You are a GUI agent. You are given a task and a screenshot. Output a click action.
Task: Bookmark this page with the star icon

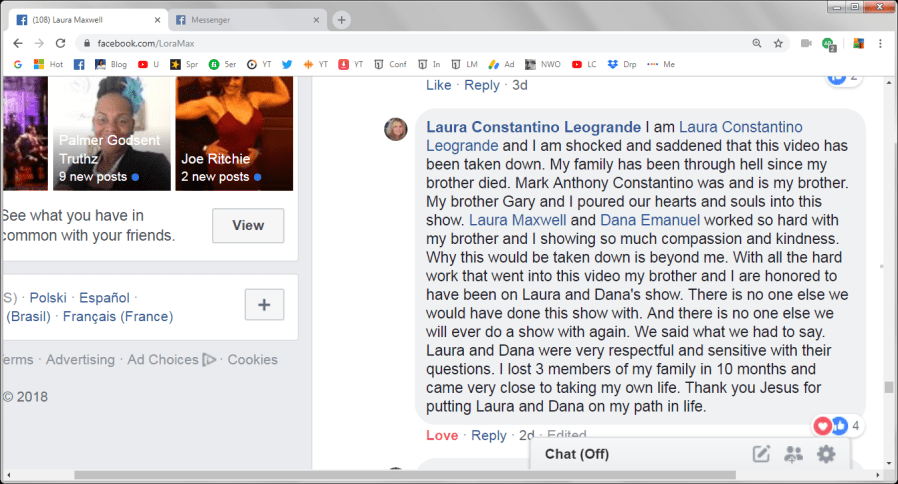coord(778,43)
